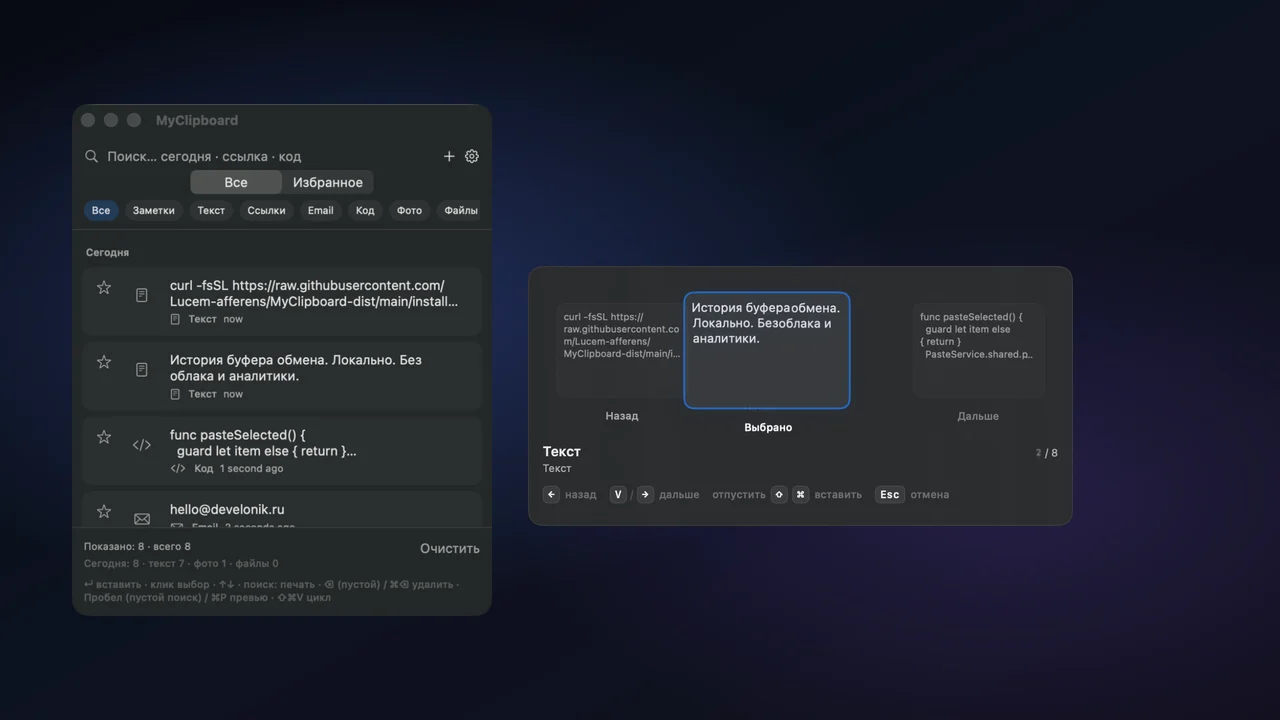Click the V key hint
The width and height of the screenshot is (1280, 720).
coord(618,494)
